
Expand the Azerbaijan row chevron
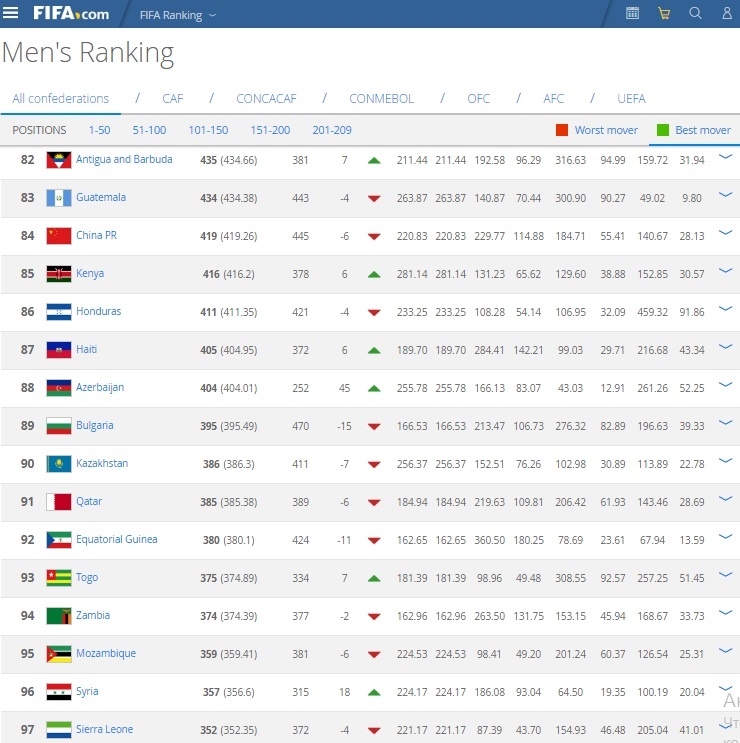click(x=726, y=386)
